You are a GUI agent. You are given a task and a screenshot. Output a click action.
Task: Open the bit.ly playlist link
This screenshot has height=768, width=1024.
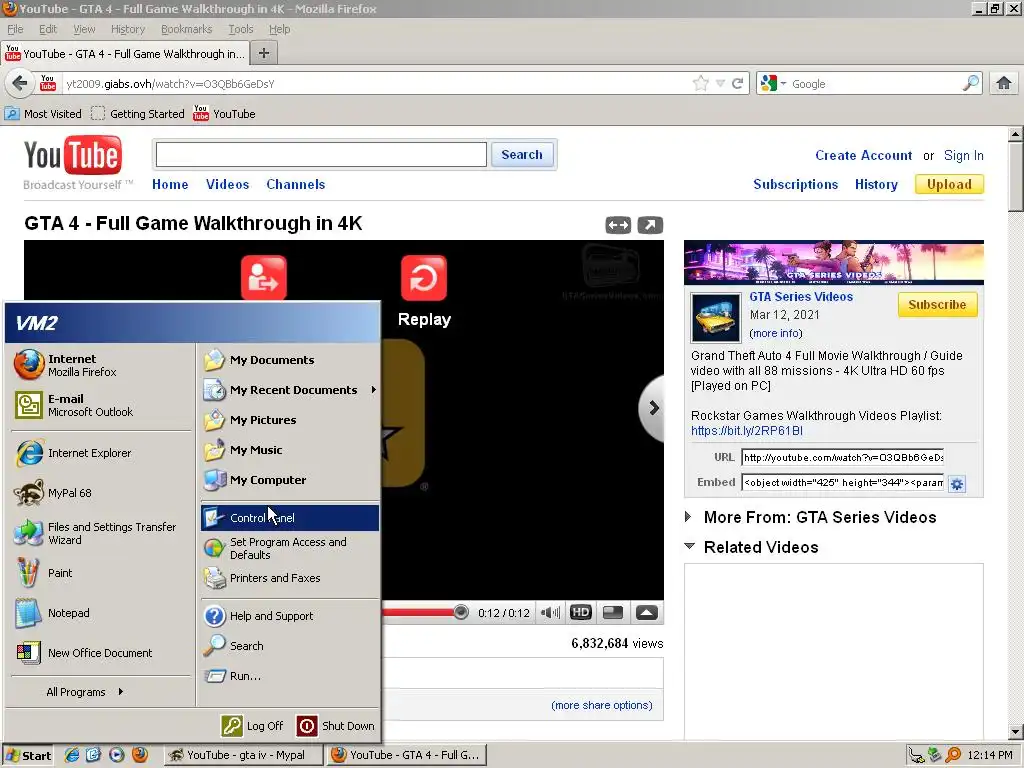(747, 431)
